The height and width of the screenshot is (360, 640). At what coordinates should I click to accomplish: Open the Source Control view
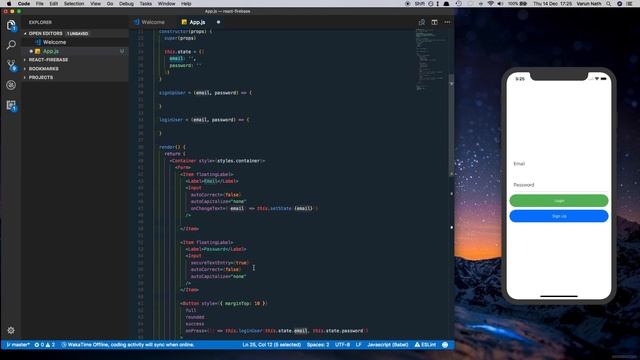(x=11, y=64)
